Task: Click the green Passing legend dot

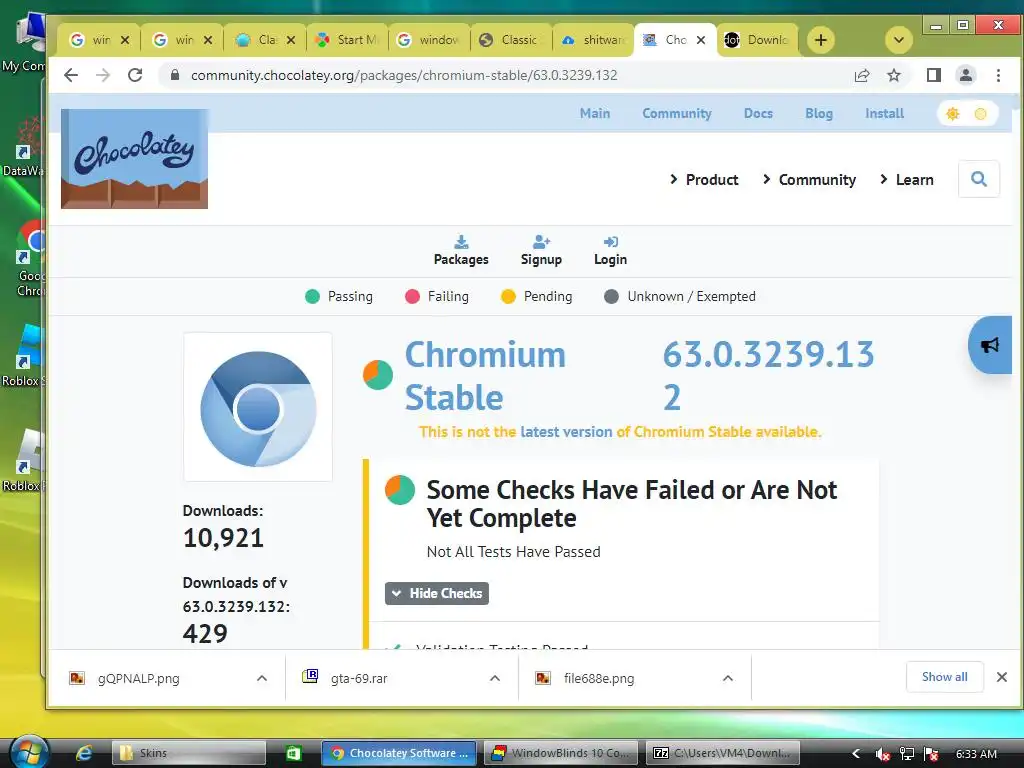Action: coord(312,296)
